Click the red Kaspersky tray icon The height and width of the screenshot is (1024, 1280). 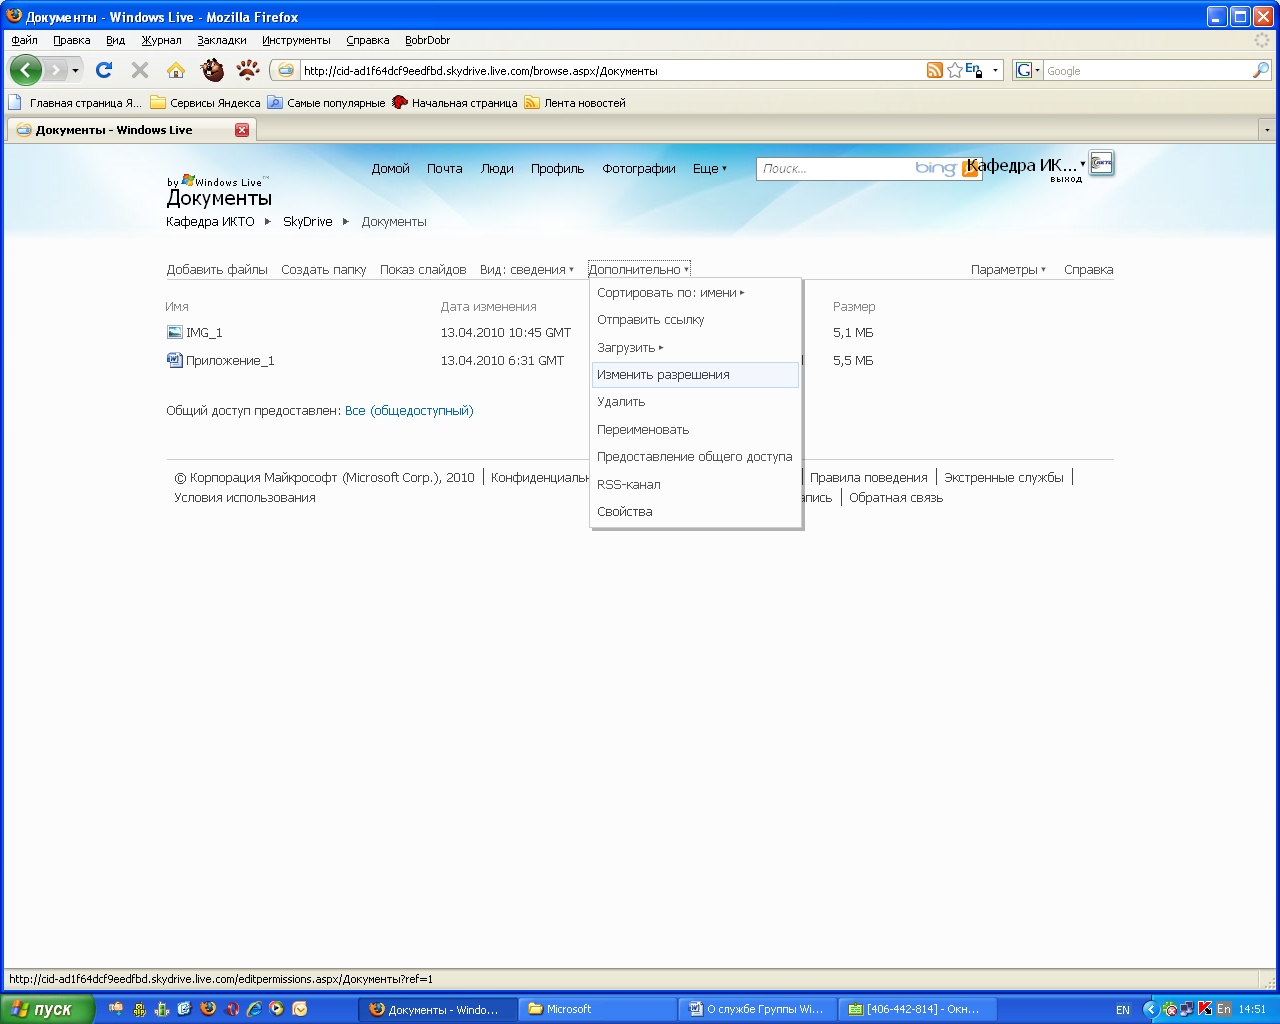coord(1205,1009)
